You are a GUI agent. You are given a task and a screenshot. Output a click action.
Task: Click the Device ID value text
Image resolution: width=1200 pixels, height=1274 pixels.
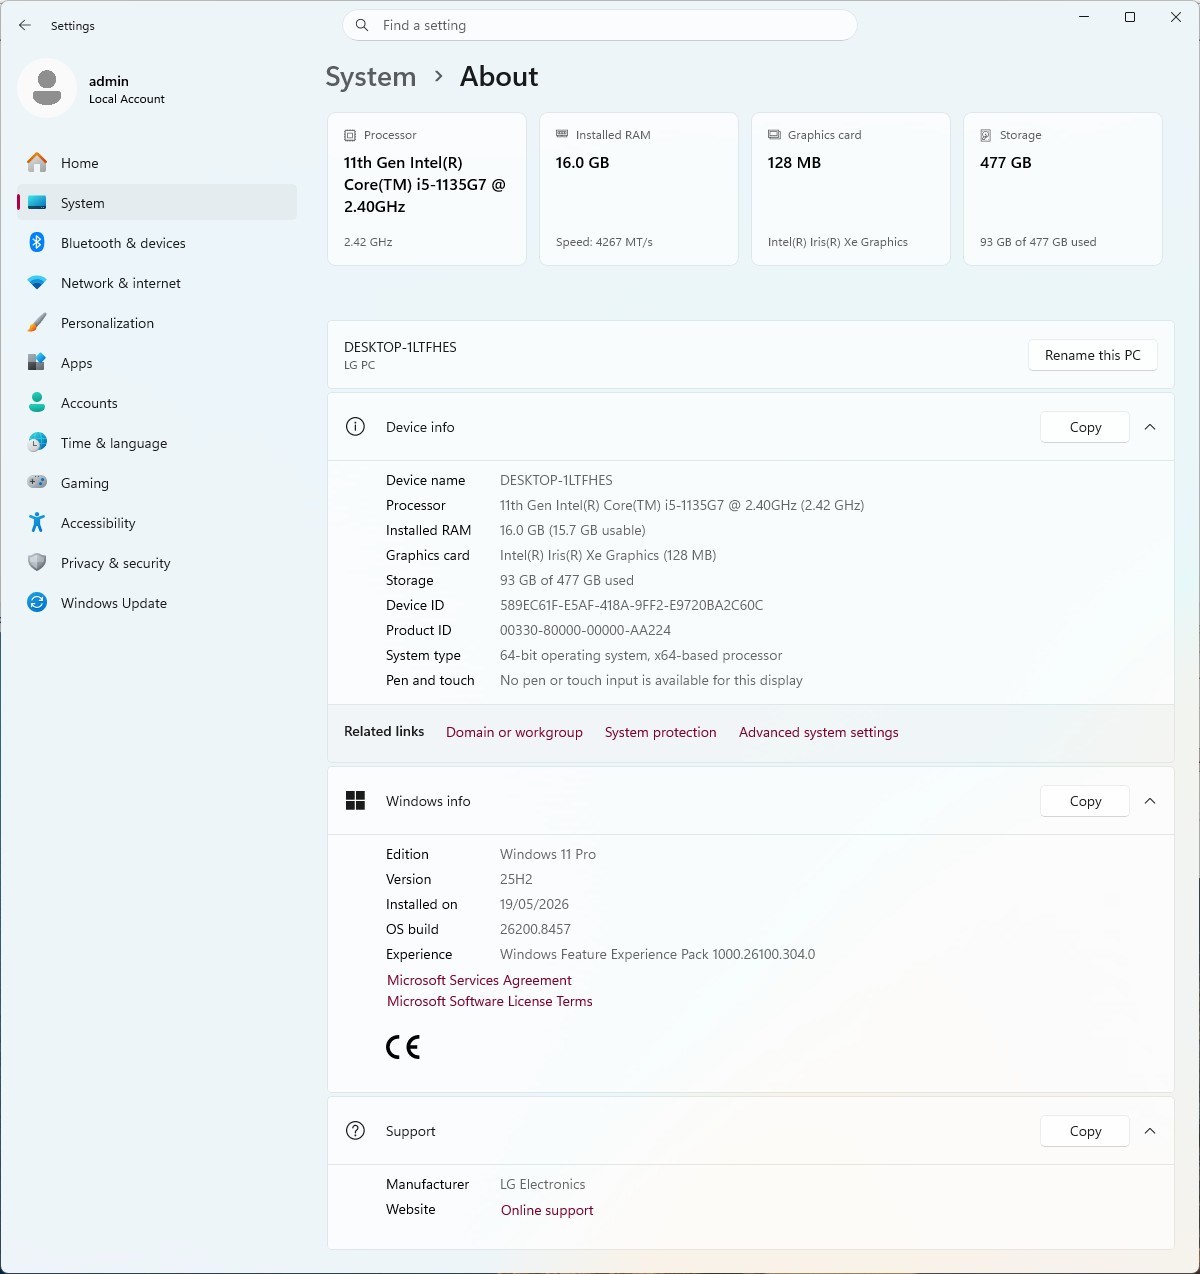631,605
